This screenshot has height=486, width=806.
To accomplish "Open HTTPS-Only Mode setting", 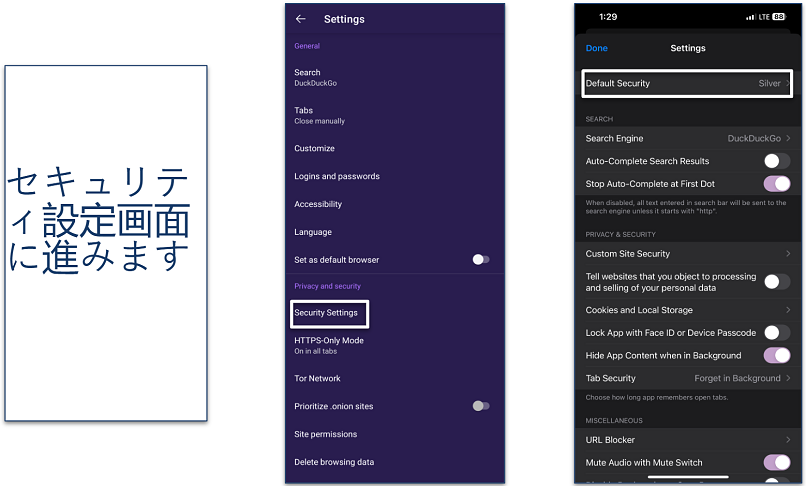I will coord(328,345).
